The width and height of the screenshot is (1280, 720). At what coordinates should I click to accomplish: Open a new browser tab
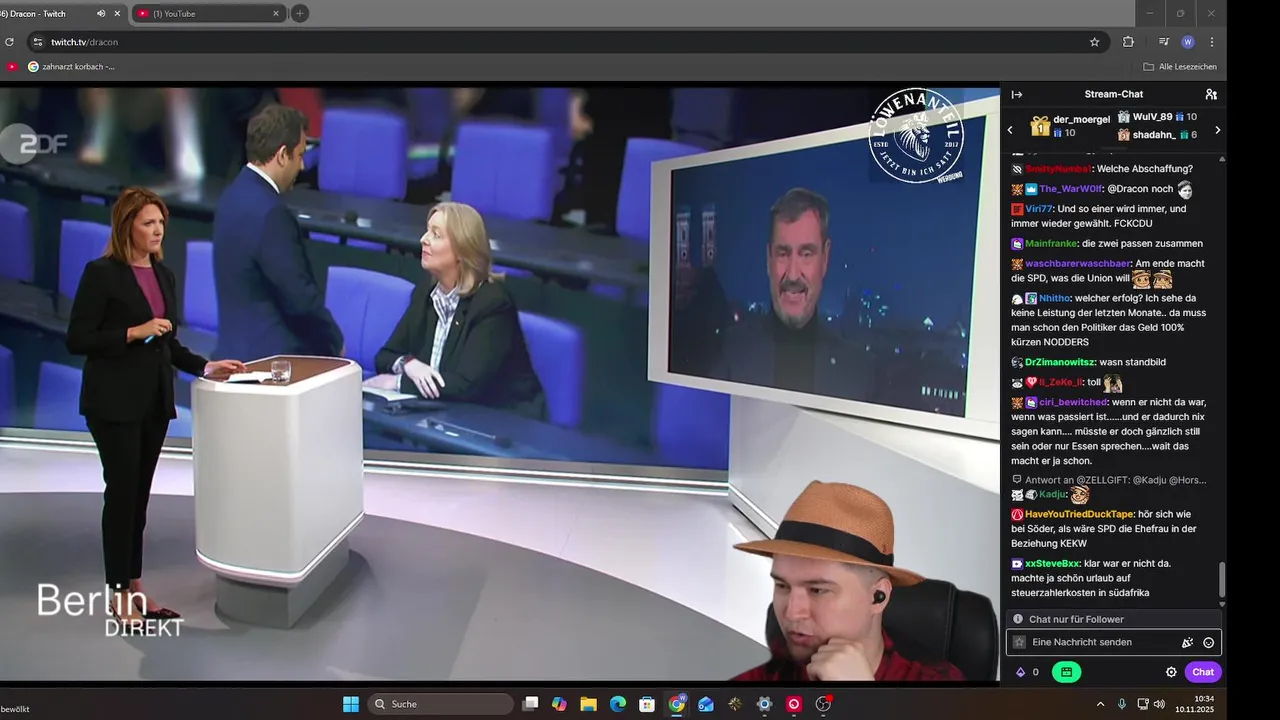pyautogui.click(x=300, y=13)
